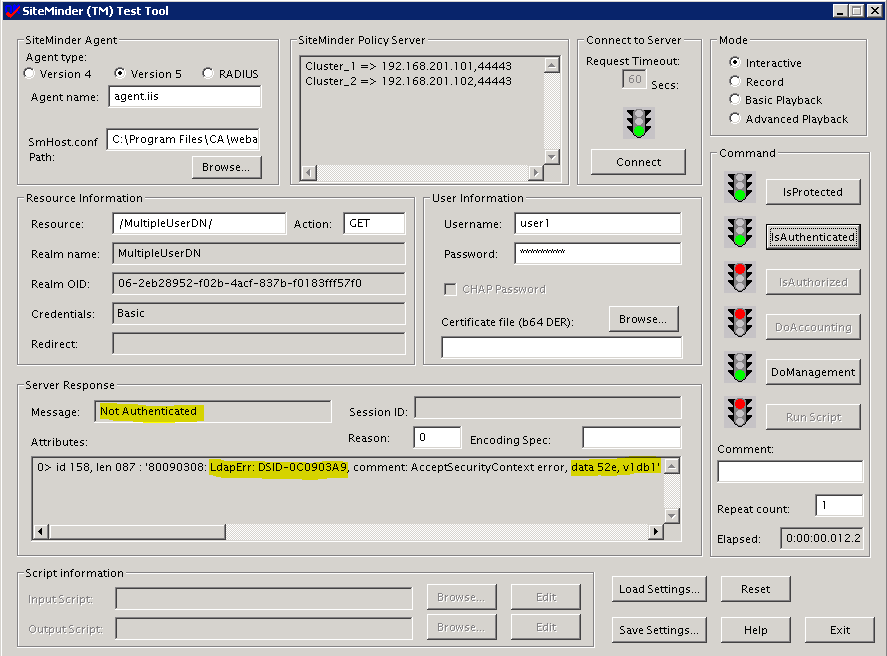Click the Request Timeout seconds field
The height and width of the screenshot is (656, 887).
635,79
